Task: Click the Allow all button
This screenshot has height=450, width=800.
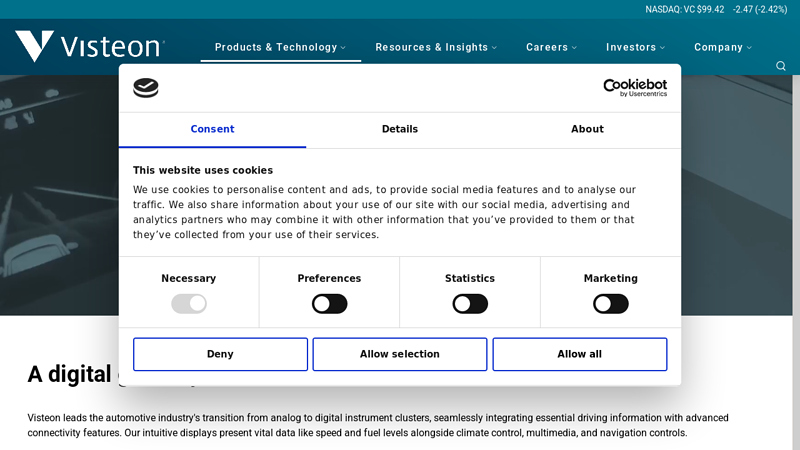Action: pyautogui.click(x=580, y=354)
